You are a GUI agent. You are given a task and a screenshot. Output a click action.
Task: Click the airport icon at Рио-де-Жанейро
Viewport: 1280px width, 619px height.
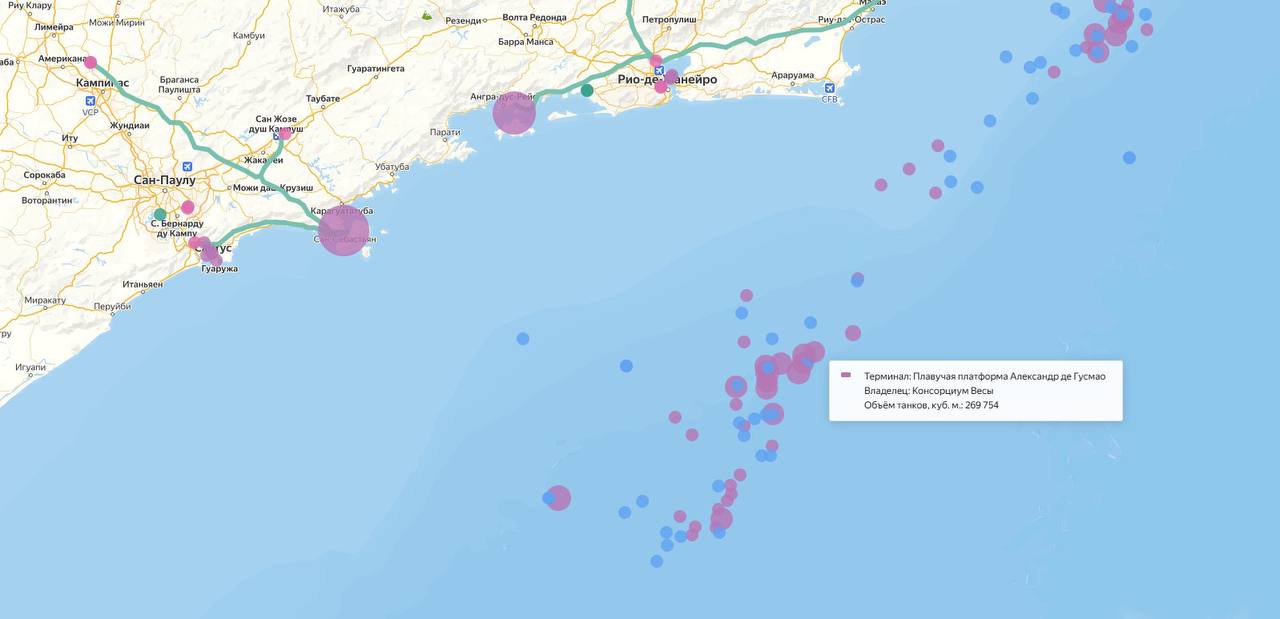(x=659, y=69)
